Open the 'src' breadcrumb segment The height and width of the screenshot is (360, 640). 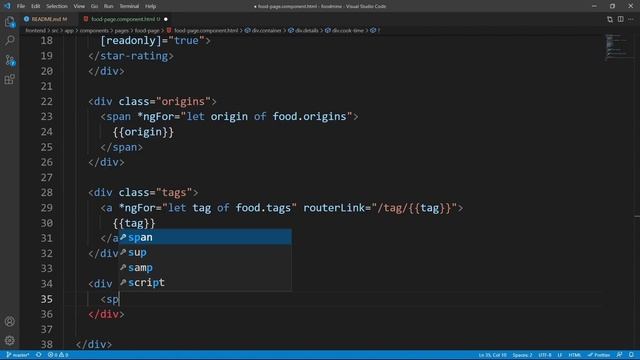pyautogui.click(x=55, y=31)
